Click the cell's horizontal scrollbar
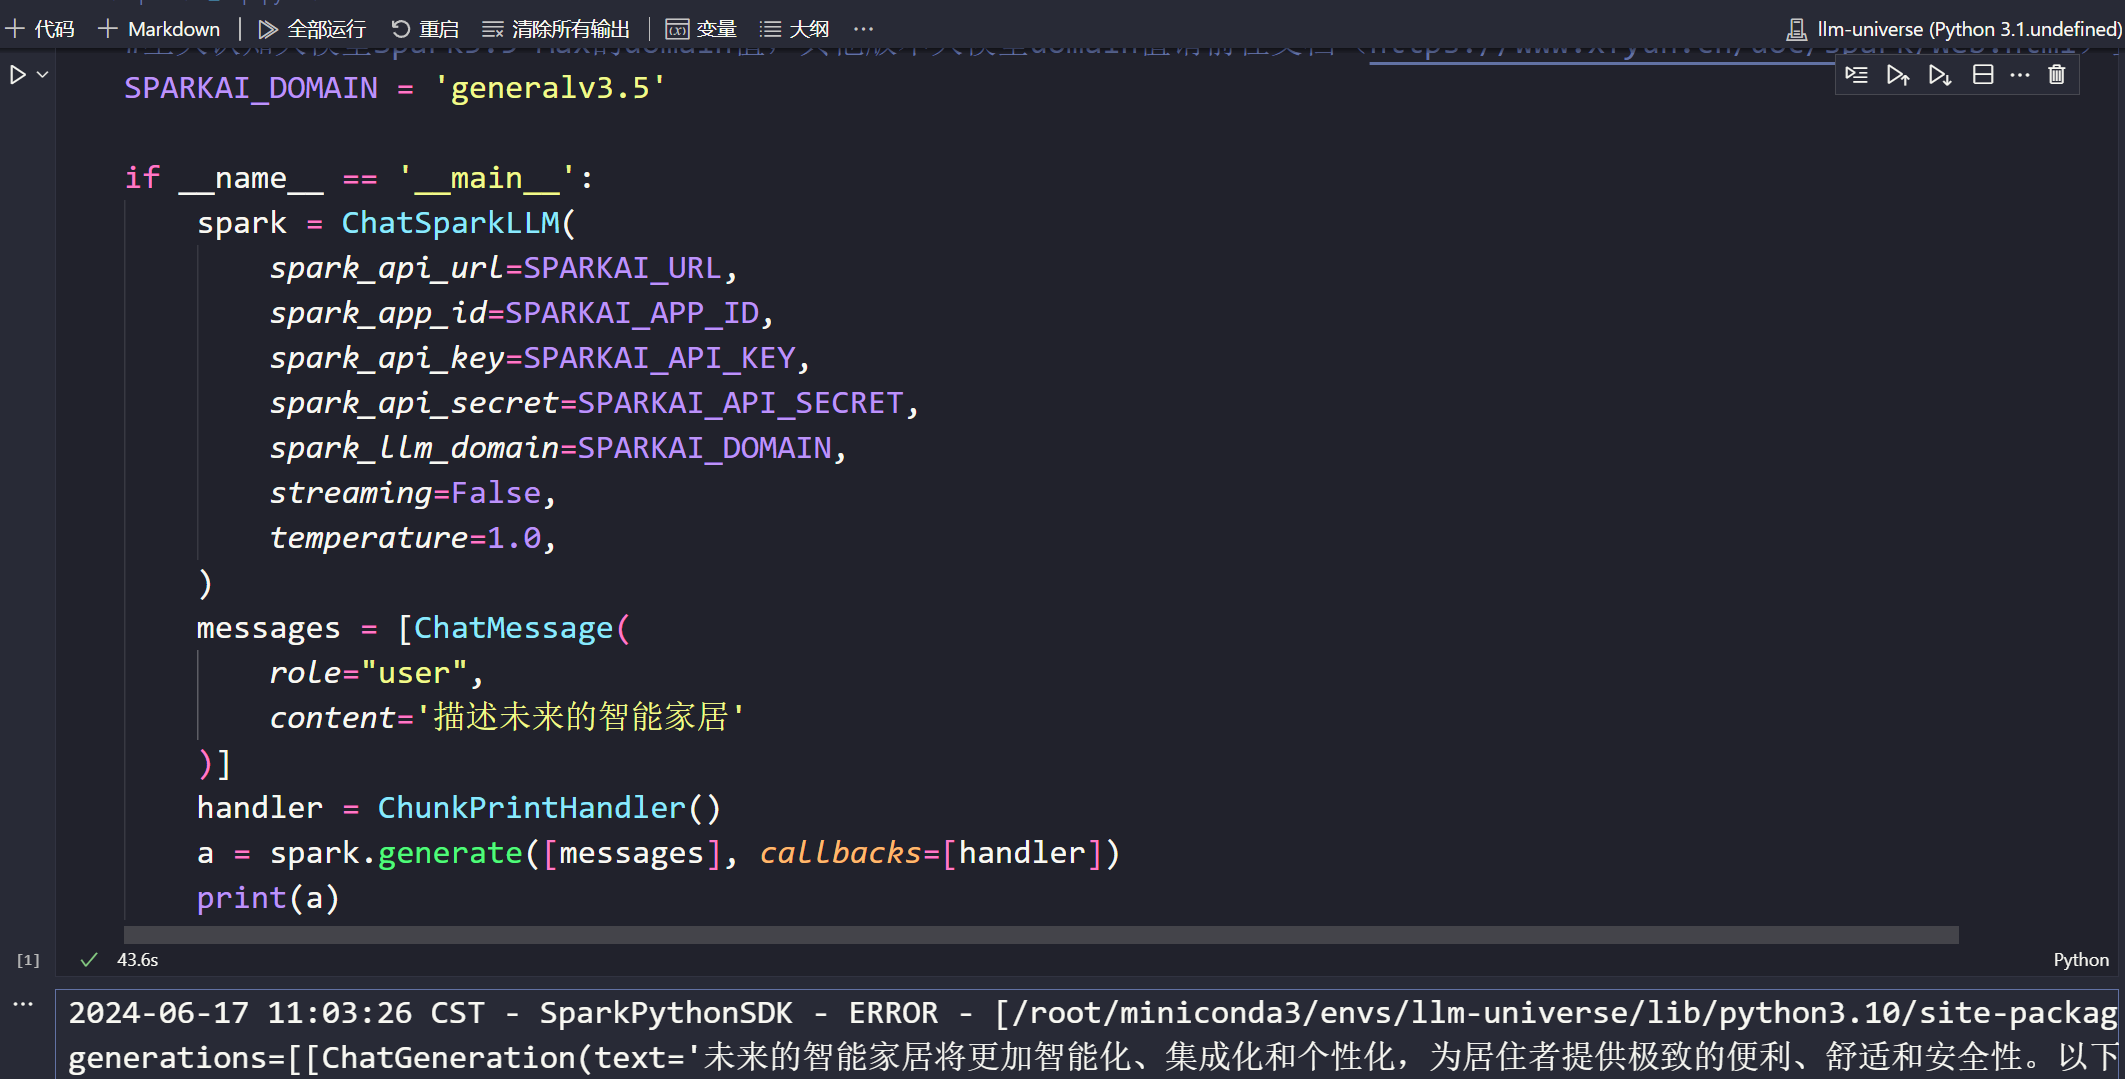Viewport: 2125px width, 1079px height. coord(1040,935)
